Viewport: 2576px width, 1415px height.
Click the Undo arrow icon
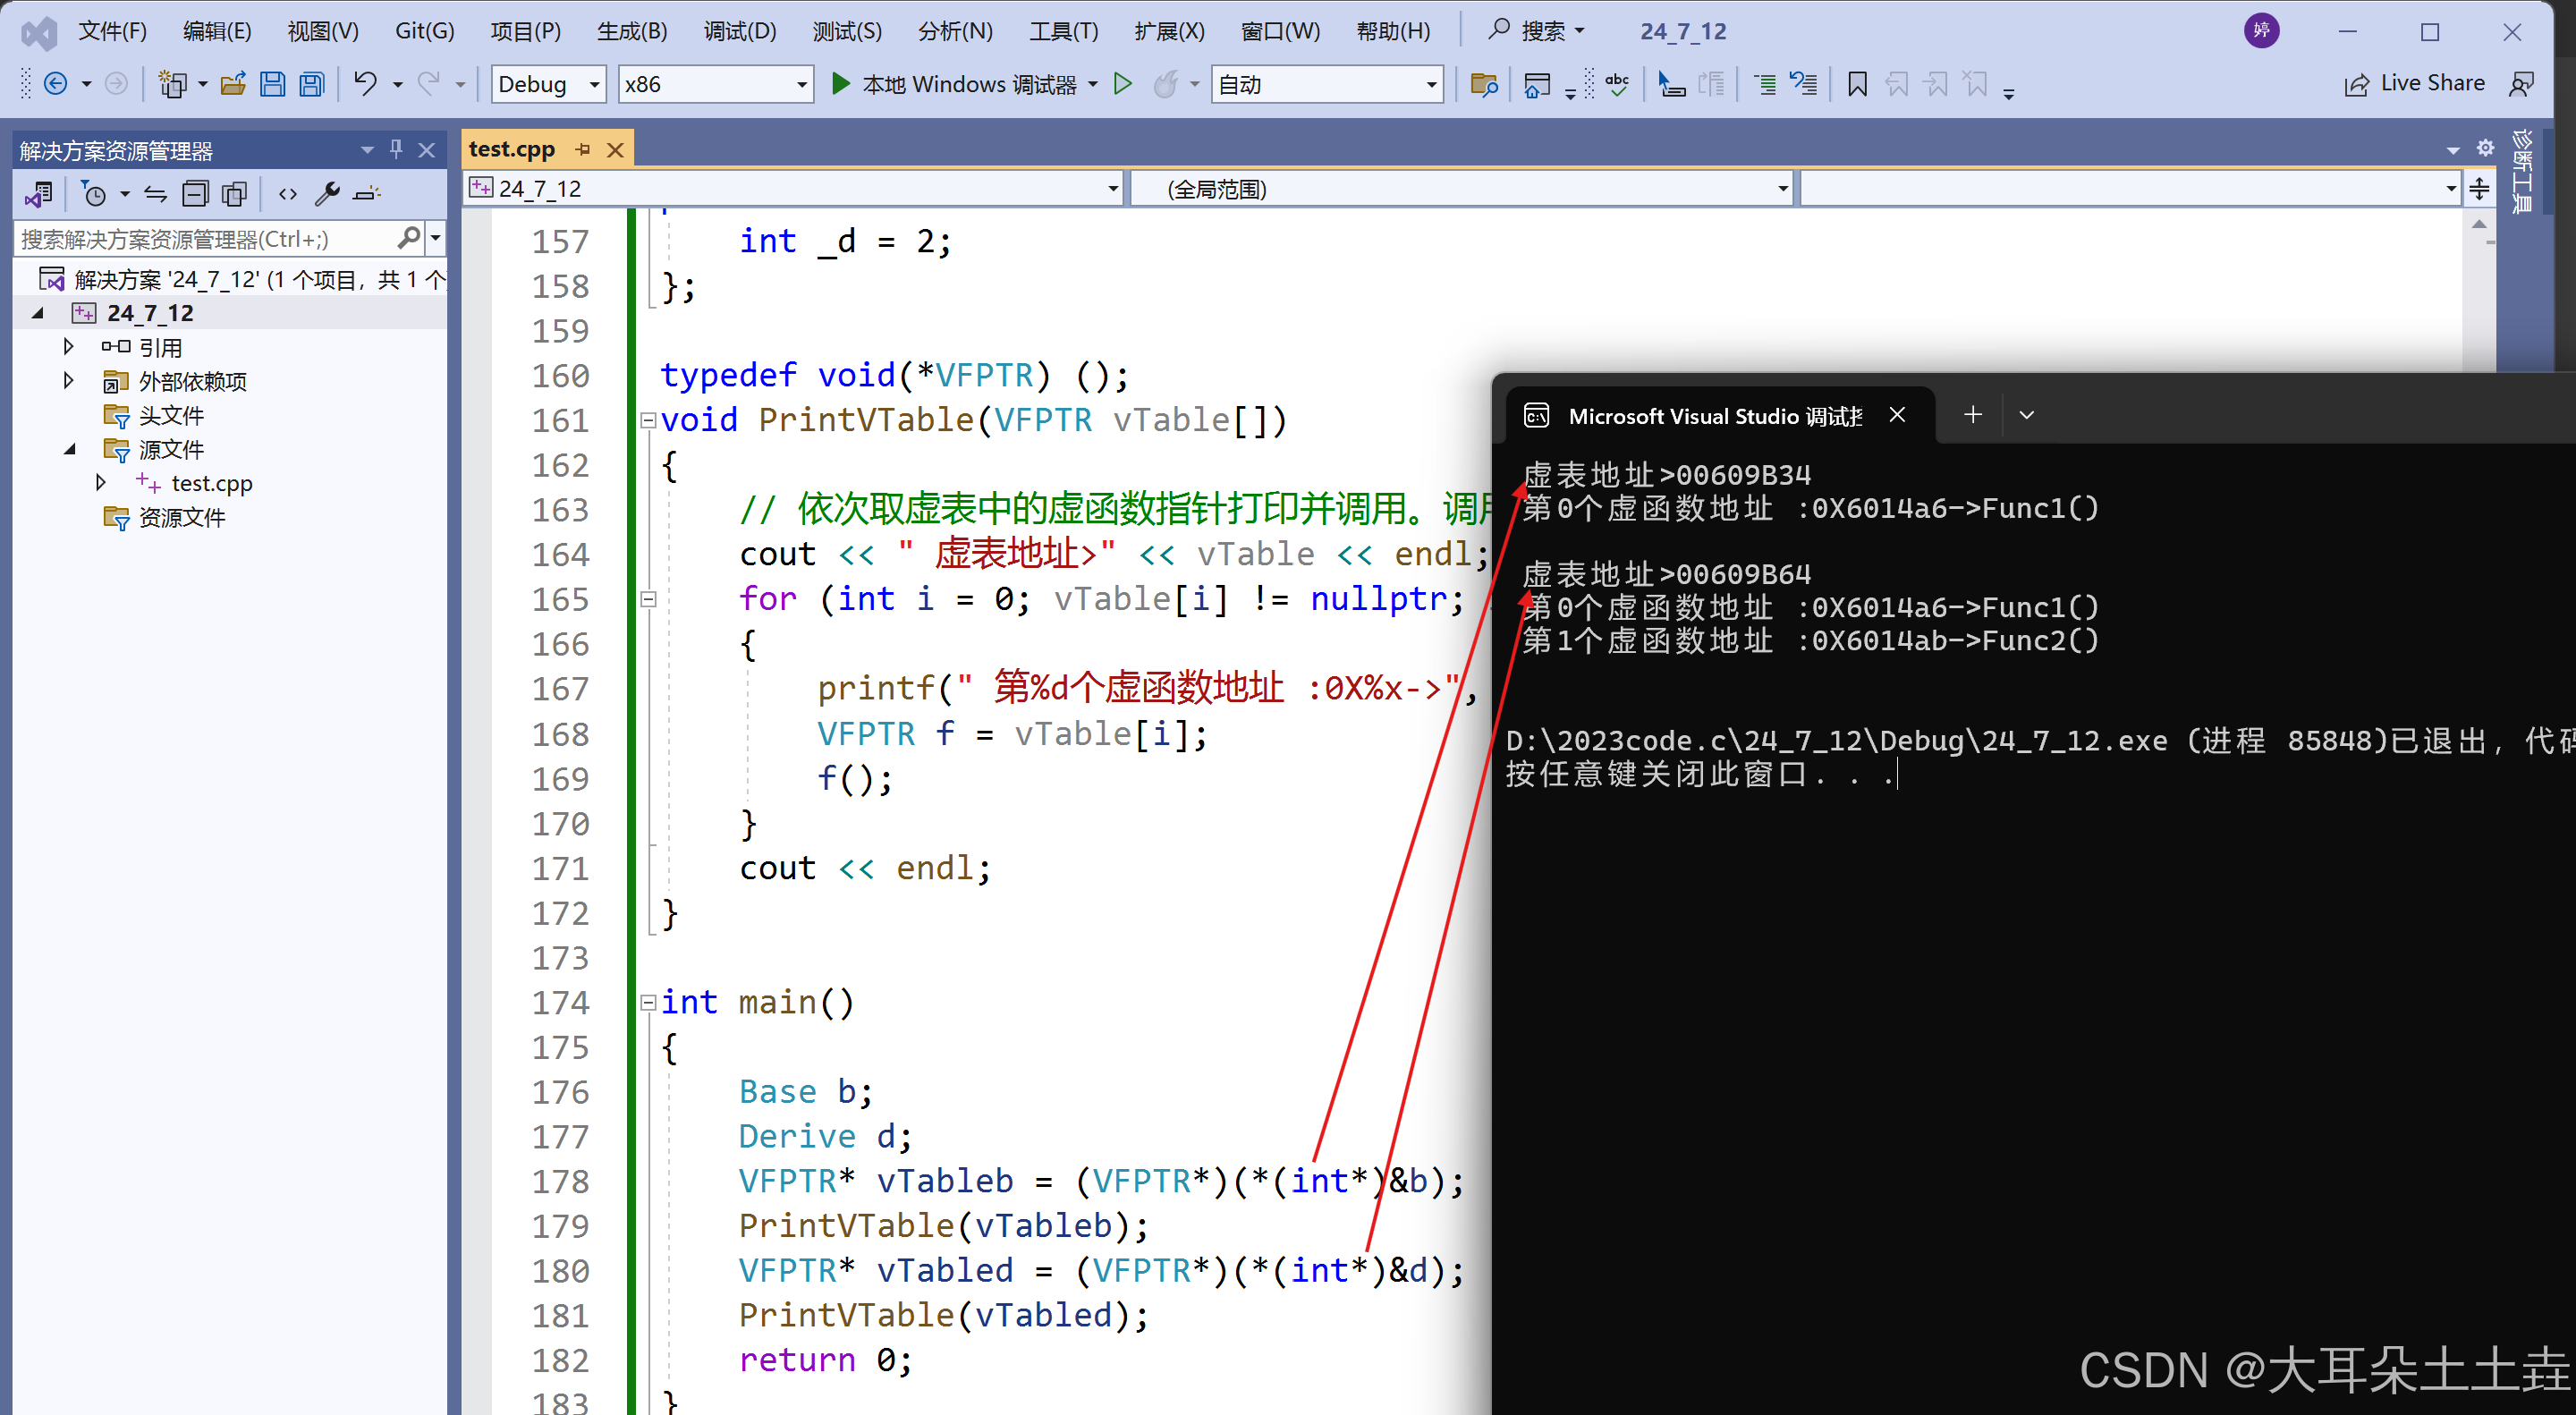tap(366, 84)
